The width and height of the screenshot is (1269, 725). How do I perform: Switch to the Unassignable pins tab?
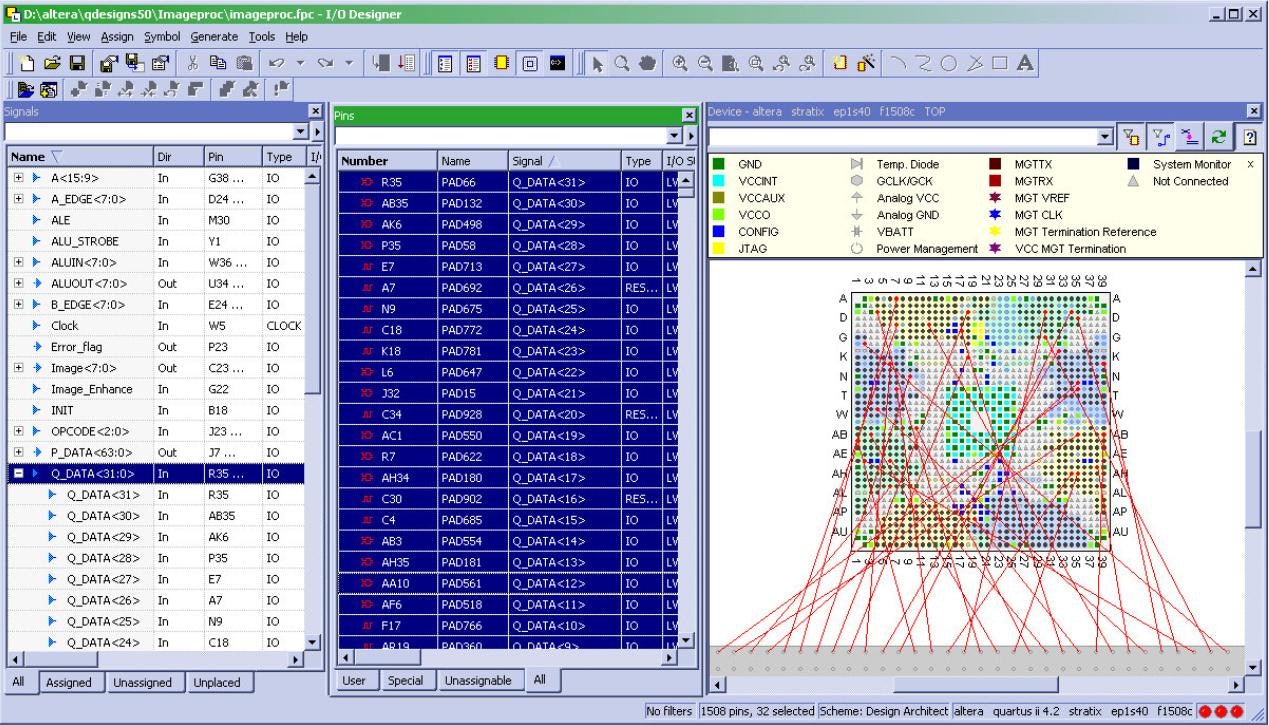[x=478, y=680]
